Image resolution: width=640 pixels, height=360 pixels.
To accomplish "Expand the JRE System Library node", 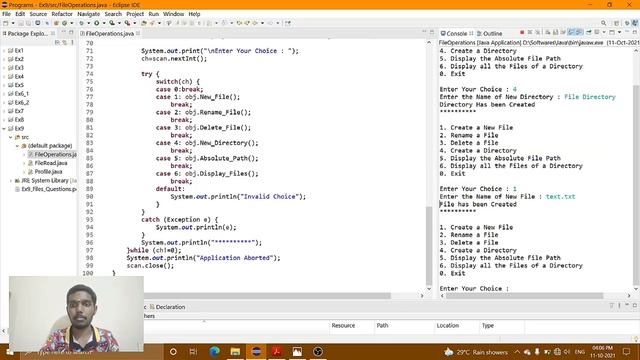I will click(x=11, y=180).
